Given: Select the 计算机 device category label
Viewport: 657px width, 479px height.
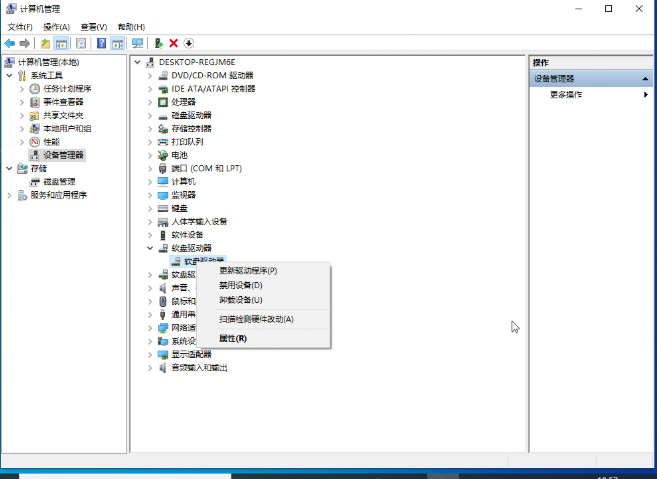Looking at the screenshot, I should 183,181.
